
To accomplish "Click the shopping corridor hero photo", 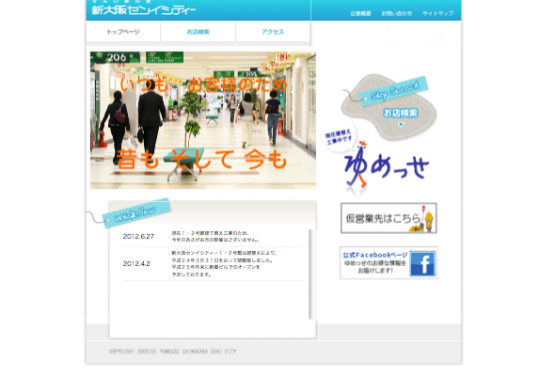I will pyautogui.click(x=203, y=120).
